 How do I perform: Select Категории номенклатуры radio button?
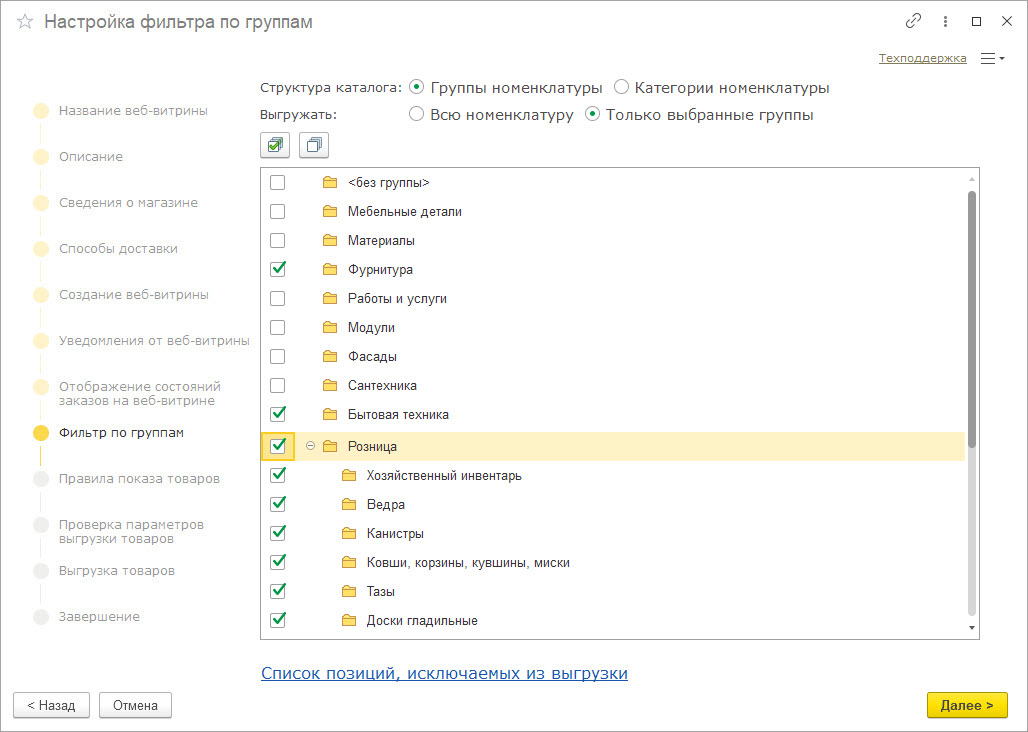tap(622, 88)
